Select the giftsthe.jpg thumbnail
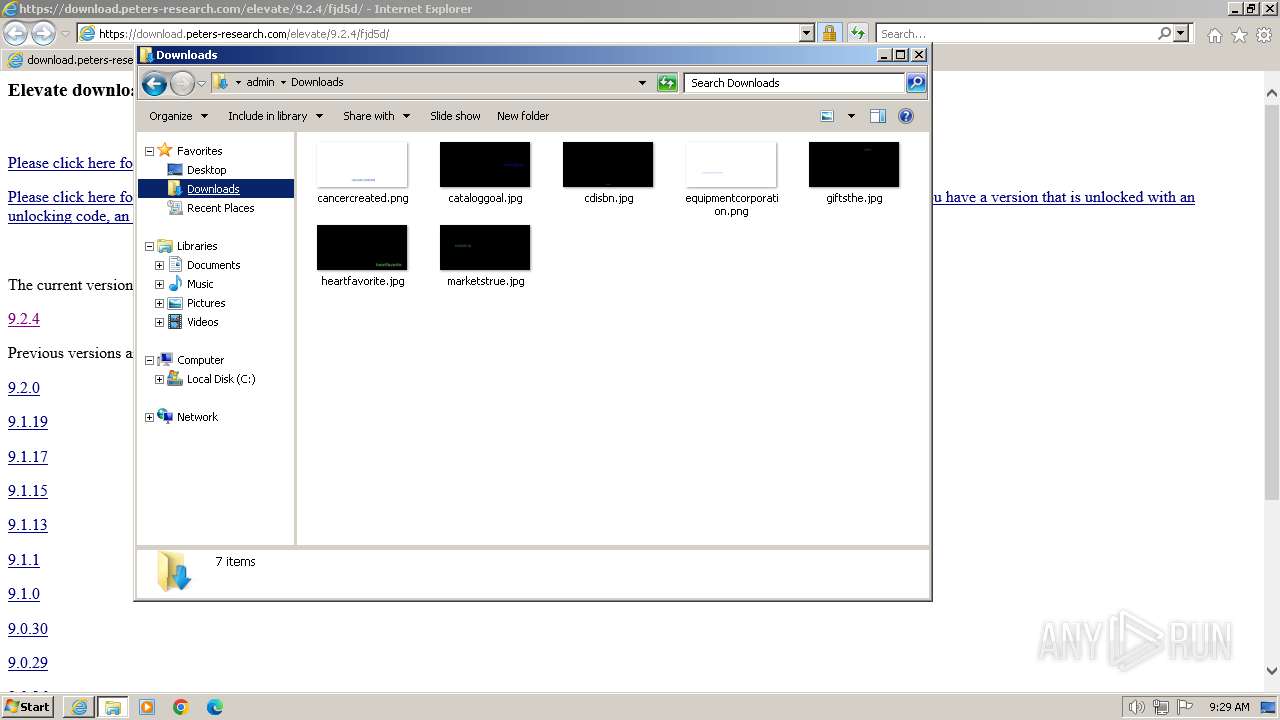Viewport: 1280px width, 720px height. 854,164
